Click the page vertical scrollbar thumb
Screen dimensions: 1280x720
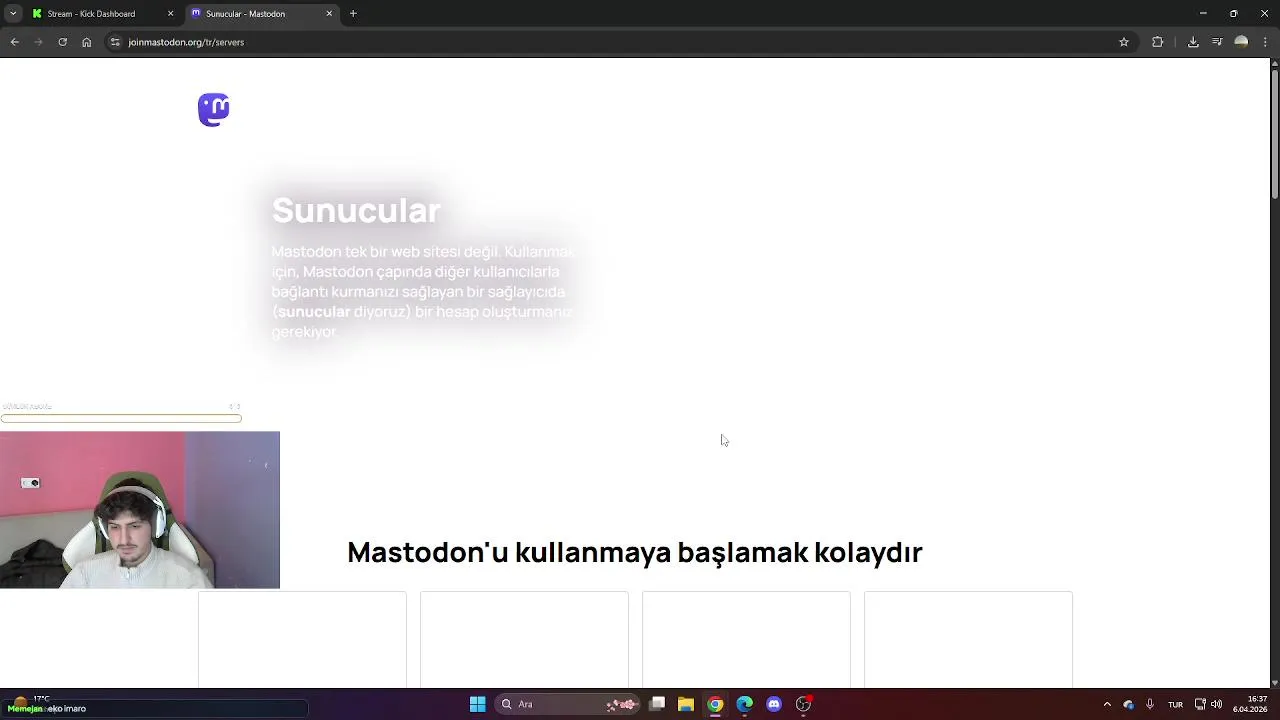point(1275,132)
